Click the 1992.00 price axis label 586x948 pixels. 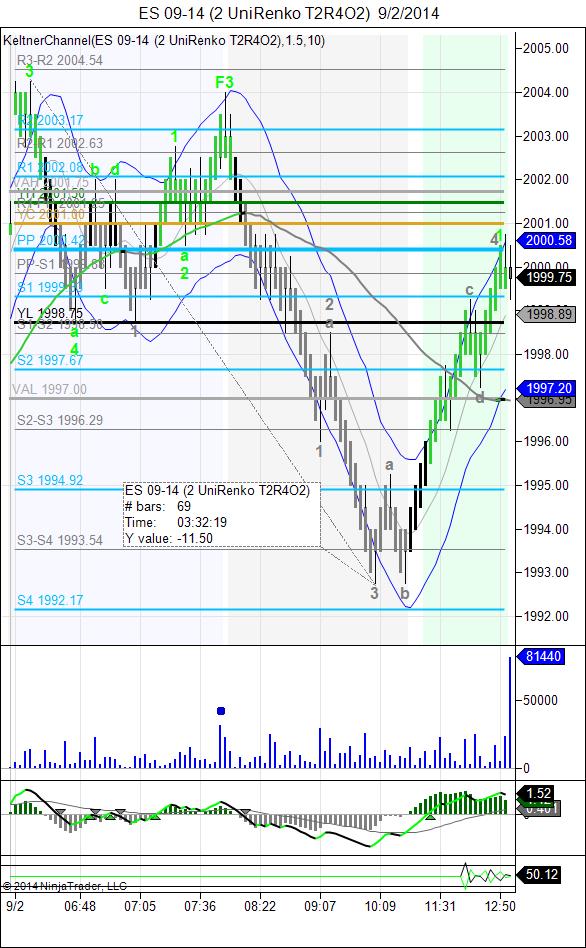tap(546, 616)
